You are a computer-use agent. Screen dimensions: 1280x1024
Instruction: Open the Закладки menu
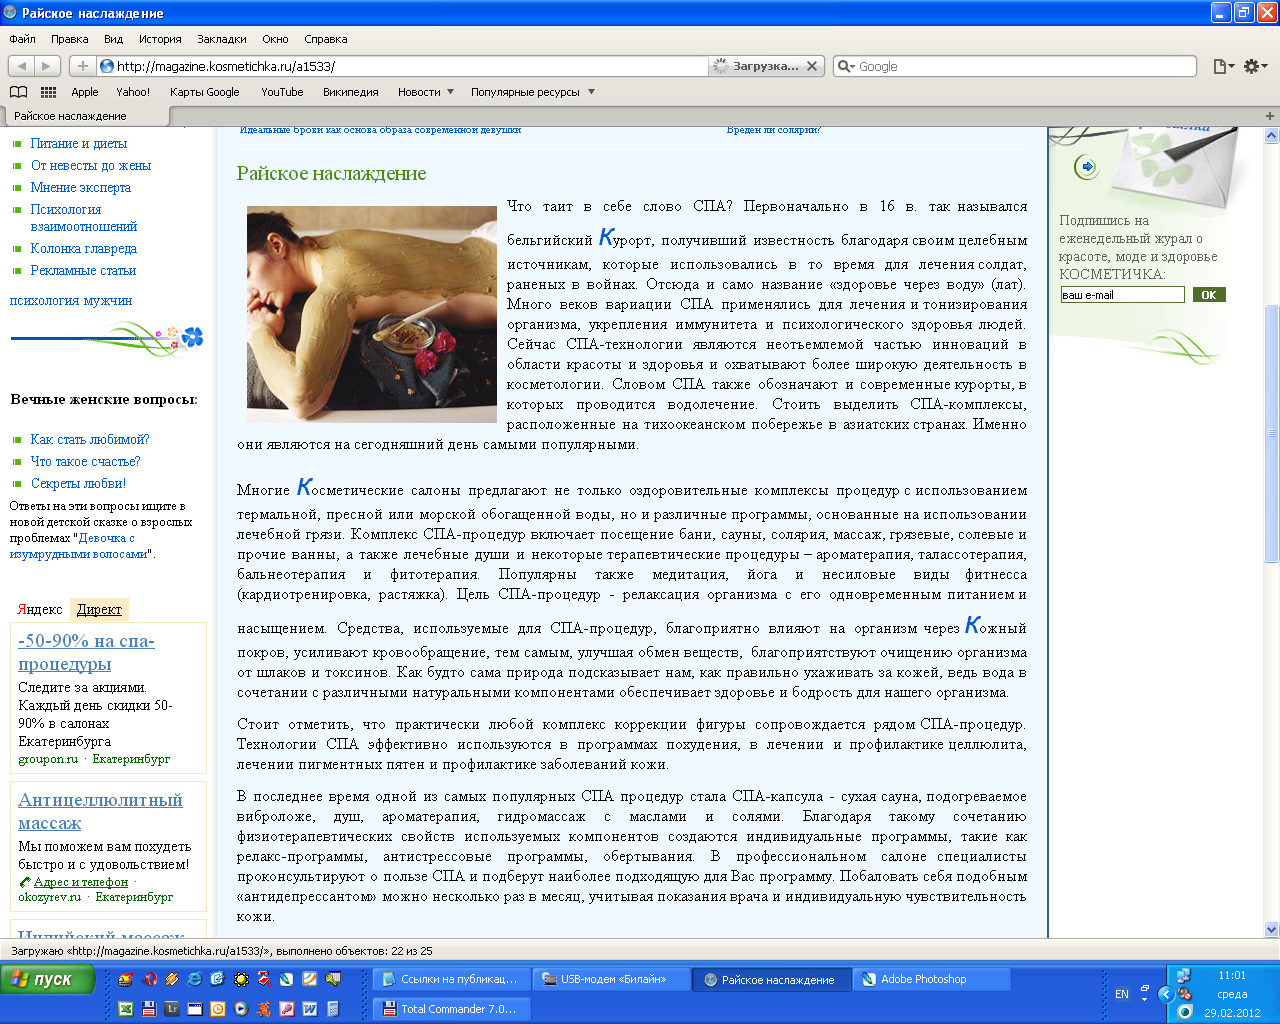pos(222,39)
